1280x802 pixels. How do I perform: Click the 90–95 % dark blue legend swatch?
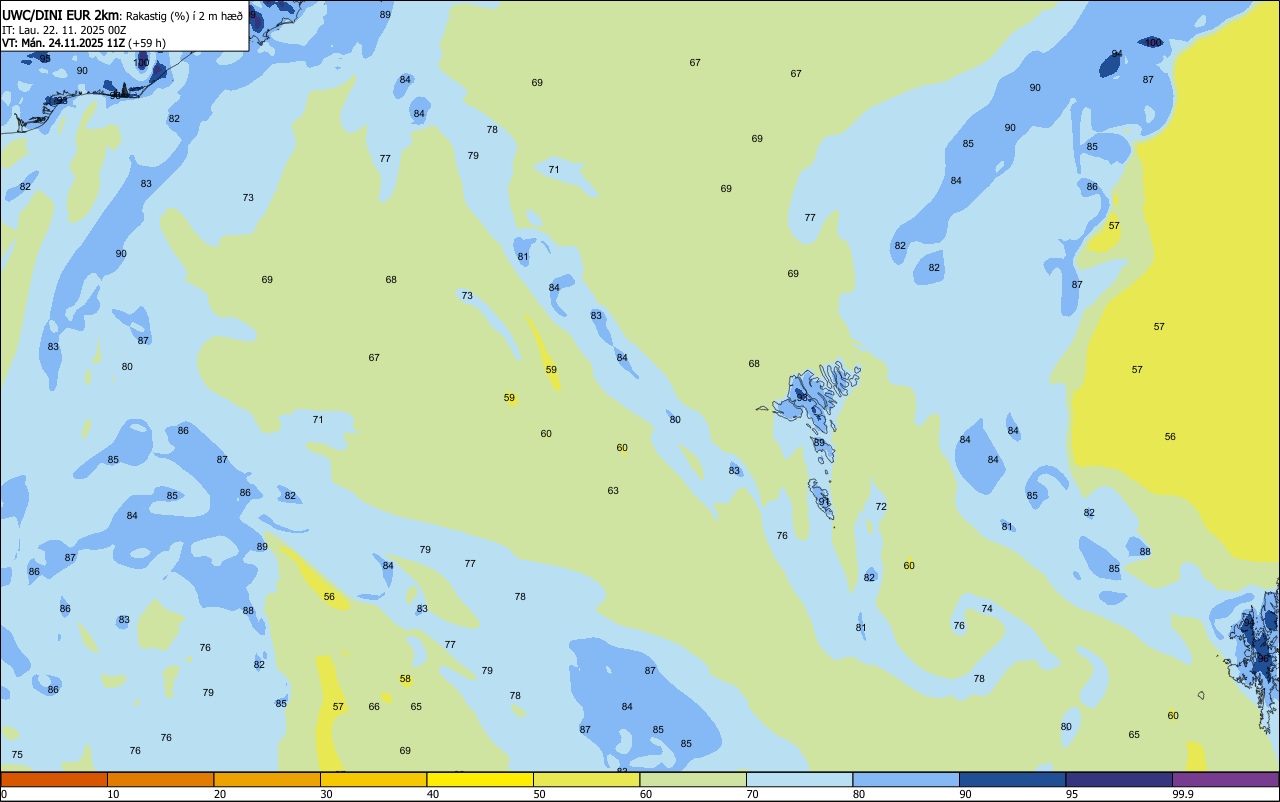(x=1012, y=779)
